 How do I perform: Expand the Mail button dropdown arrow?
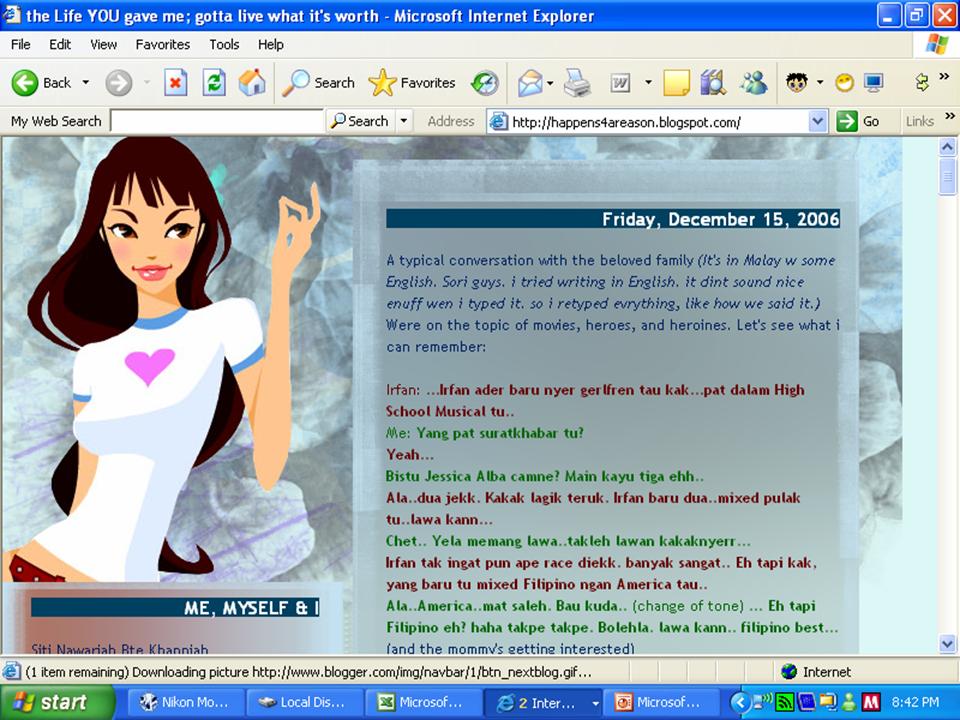550,83
